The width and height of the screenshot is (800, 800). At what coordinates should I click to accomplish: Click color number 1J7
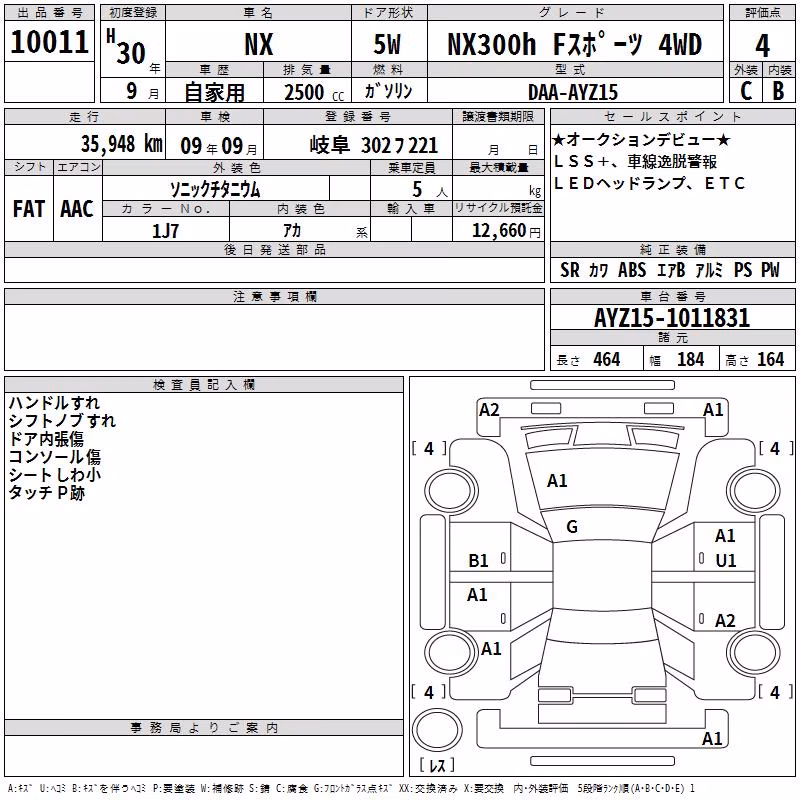click(x=165, y=231)
